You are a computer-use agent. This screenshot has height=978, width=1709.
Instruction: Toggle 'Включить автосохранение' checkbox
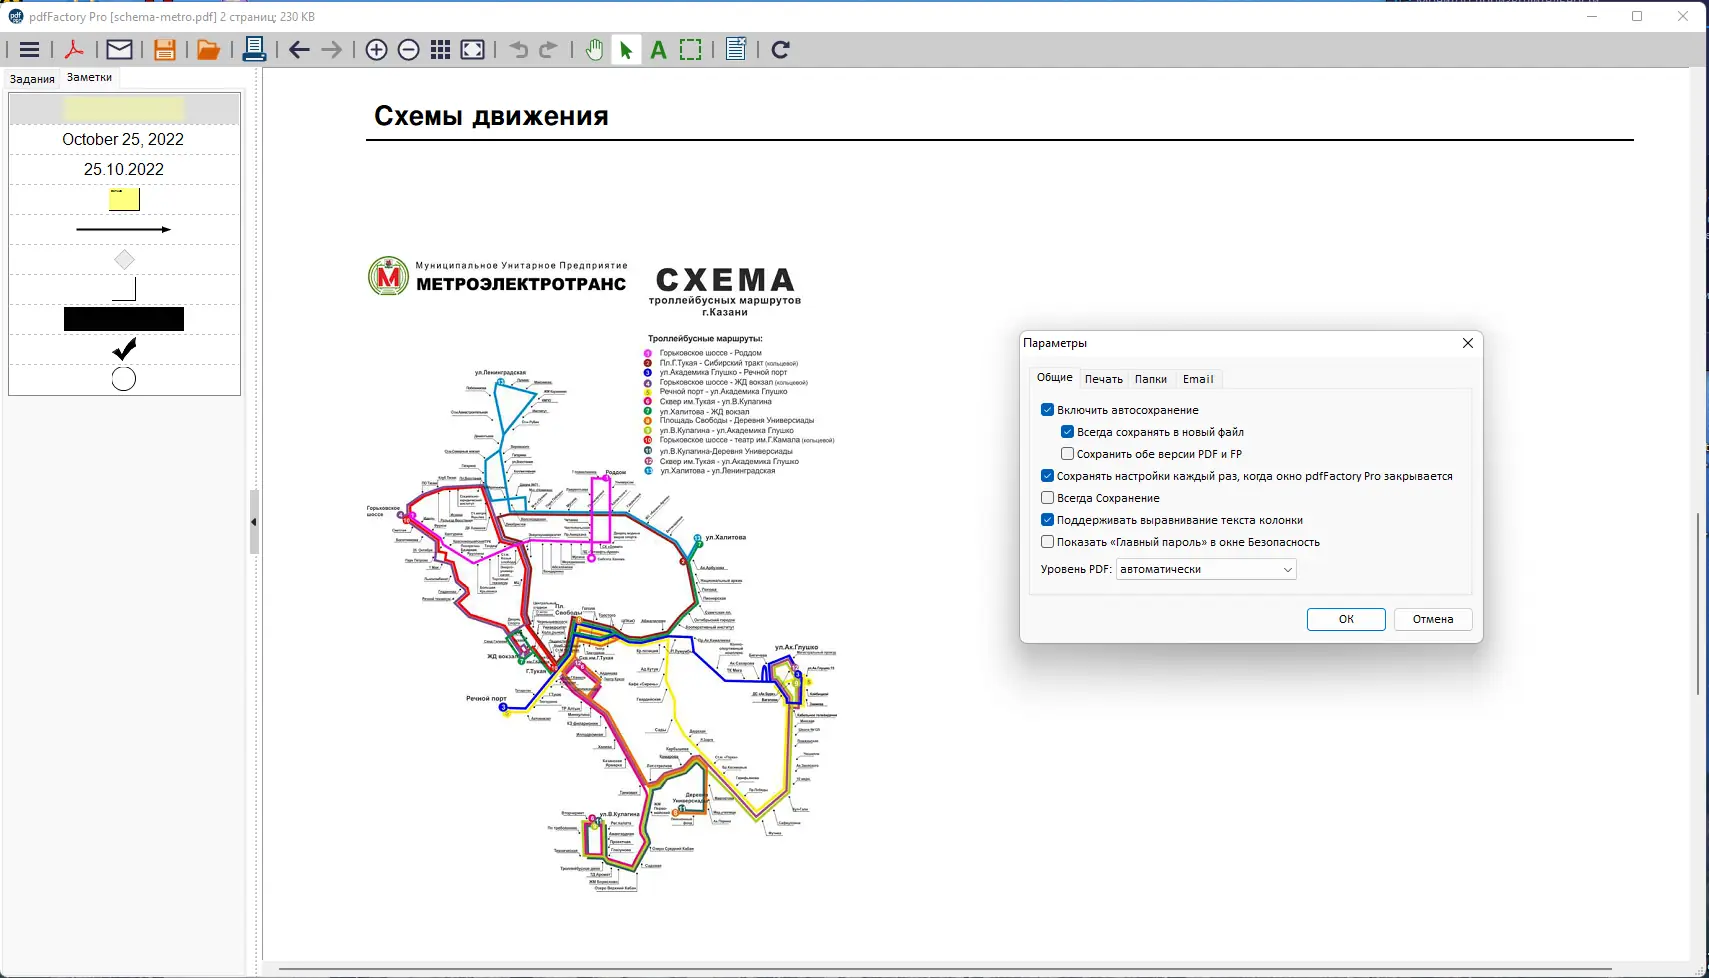[x=1048, y=410]
